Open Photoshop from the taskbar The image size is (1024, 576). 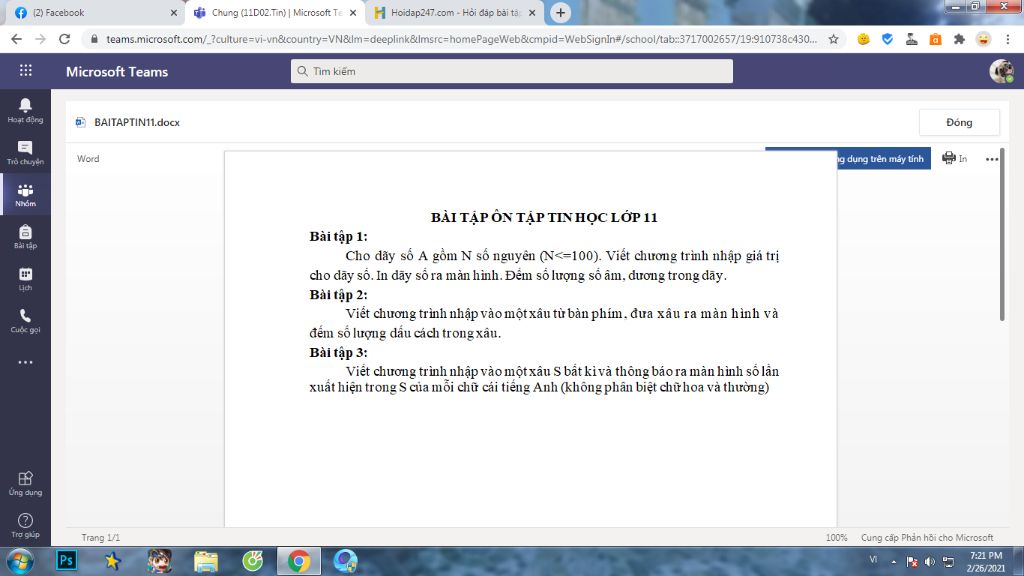(x=66, y=560)
